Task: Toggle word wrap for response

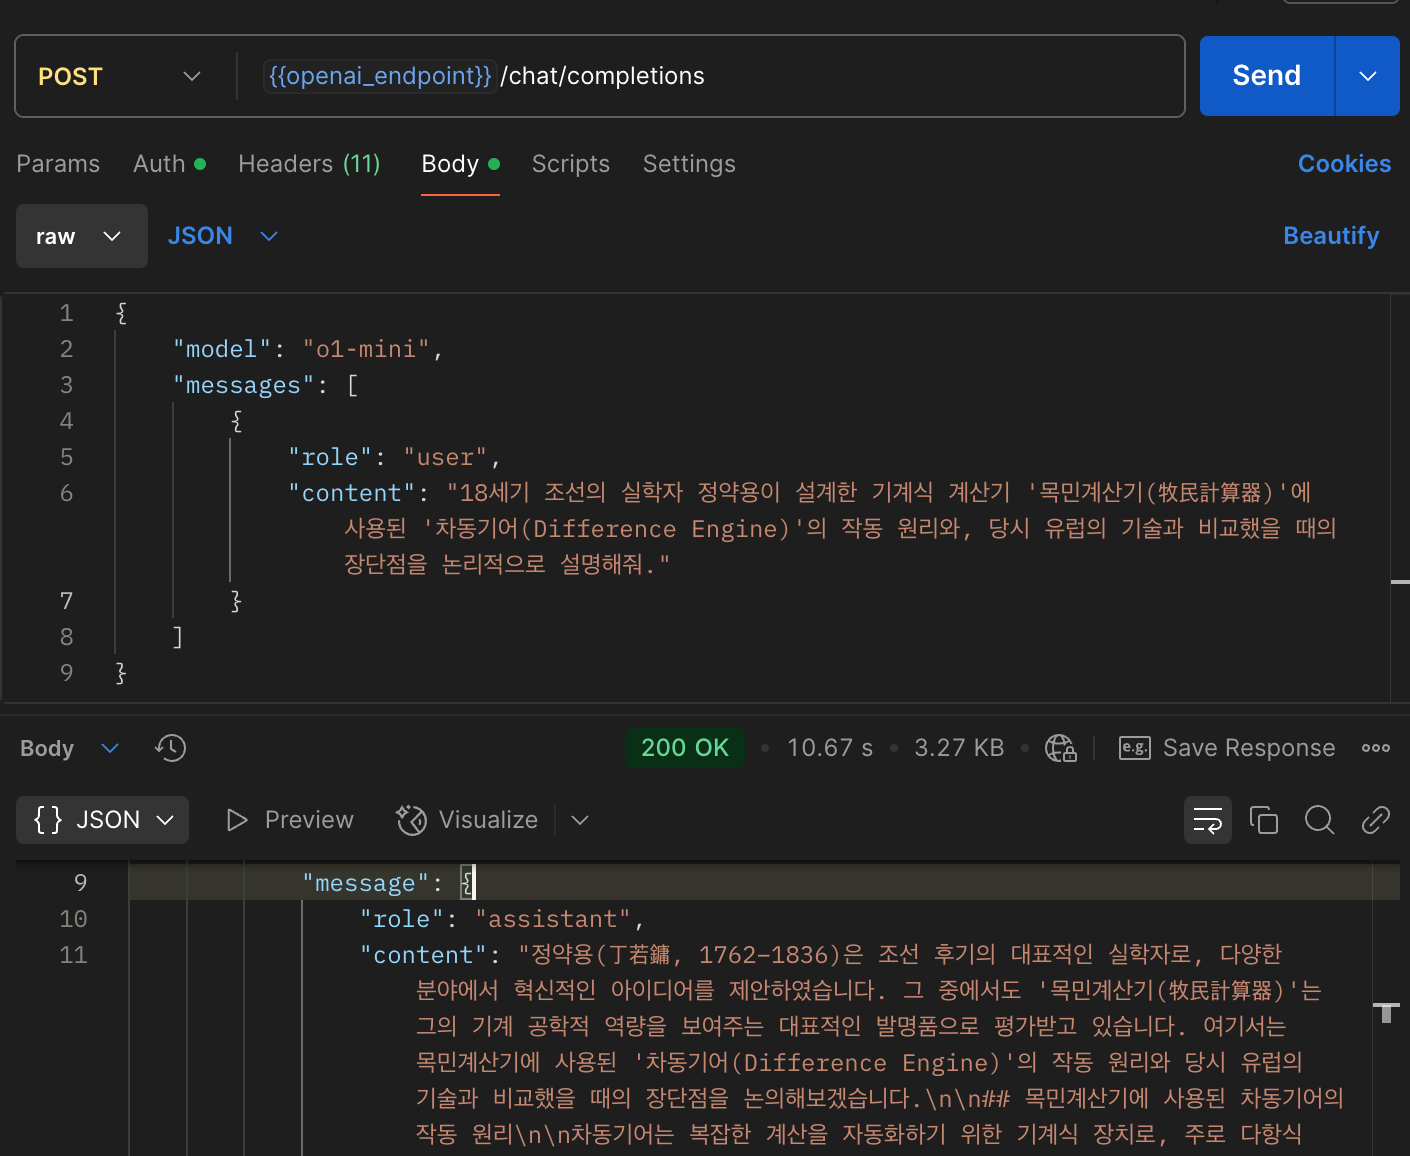Action: [x=1207, y=820]
